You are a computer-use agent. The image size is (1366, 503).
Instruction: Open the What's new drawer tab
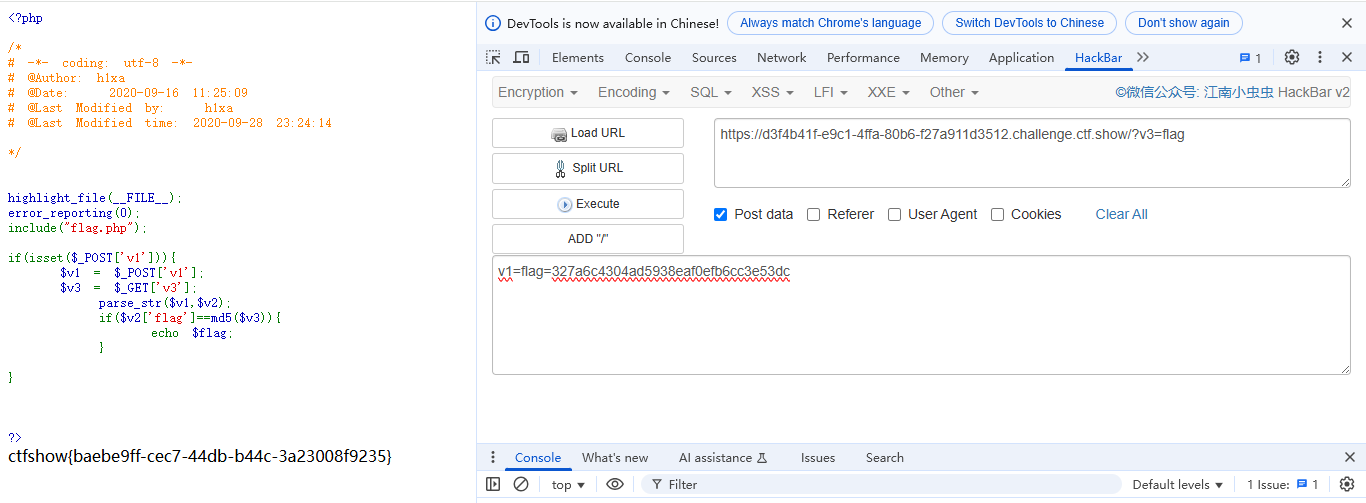615,458
